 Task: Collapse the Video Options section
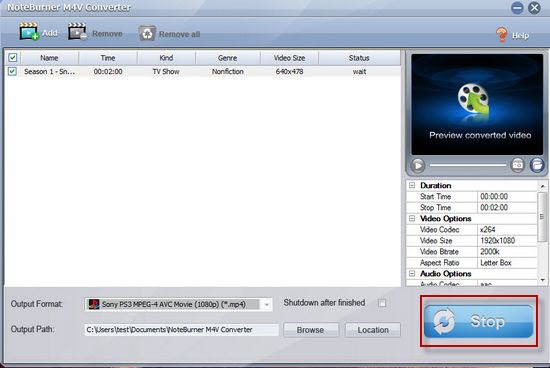(x=412, y=219)
